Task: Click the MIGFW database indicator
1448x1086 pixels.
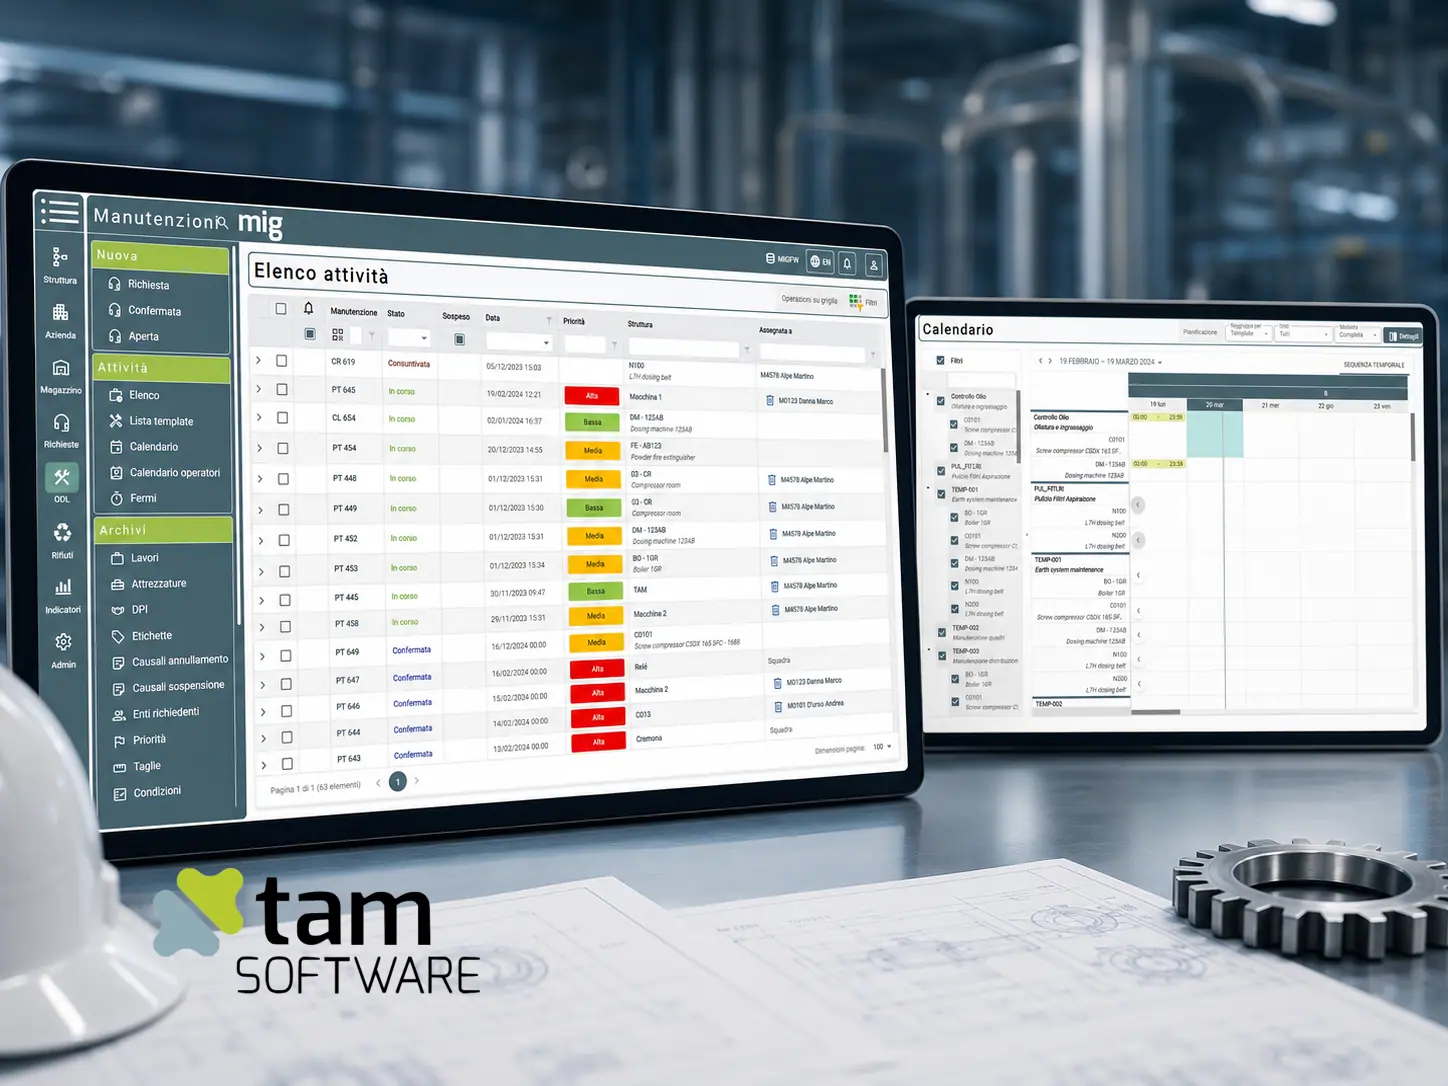Action: (x=782, y=259)
